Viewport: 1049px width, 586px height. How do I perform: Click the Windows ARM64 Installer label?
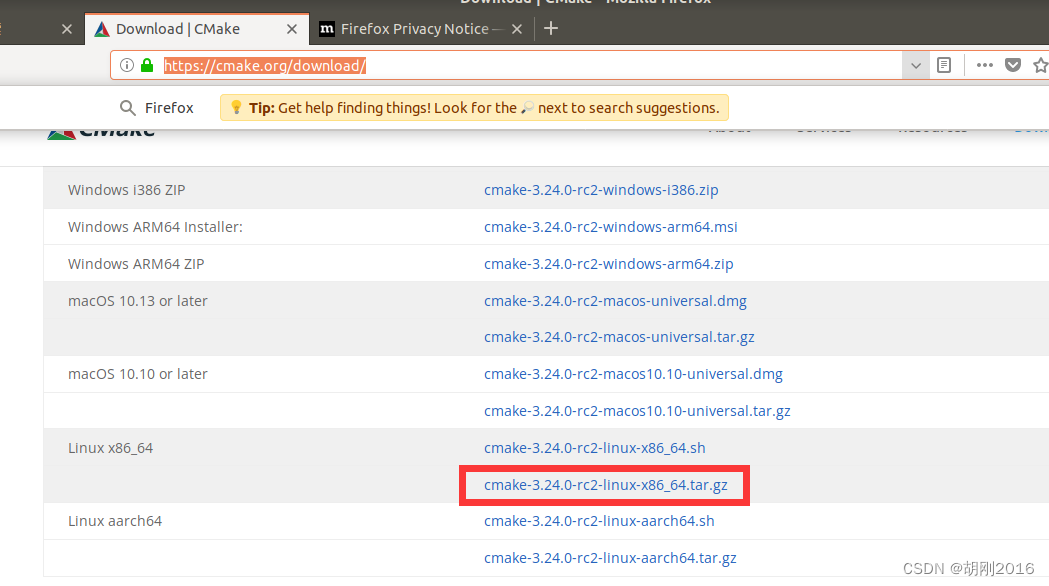point(155,227)
